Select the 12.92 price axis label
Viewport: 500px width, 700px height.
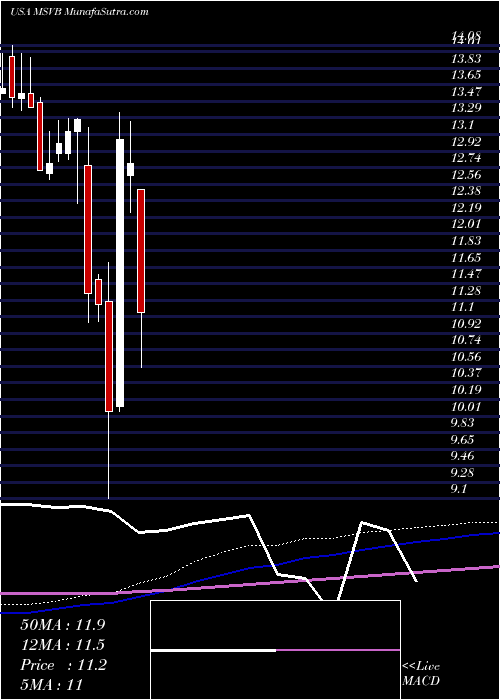tap(466, 142)
